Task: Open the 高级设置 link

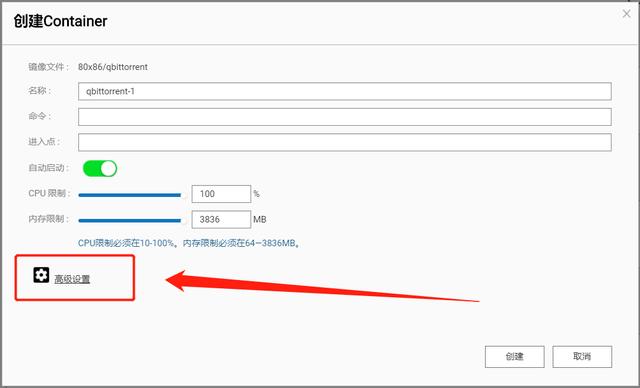Action: 72,279
